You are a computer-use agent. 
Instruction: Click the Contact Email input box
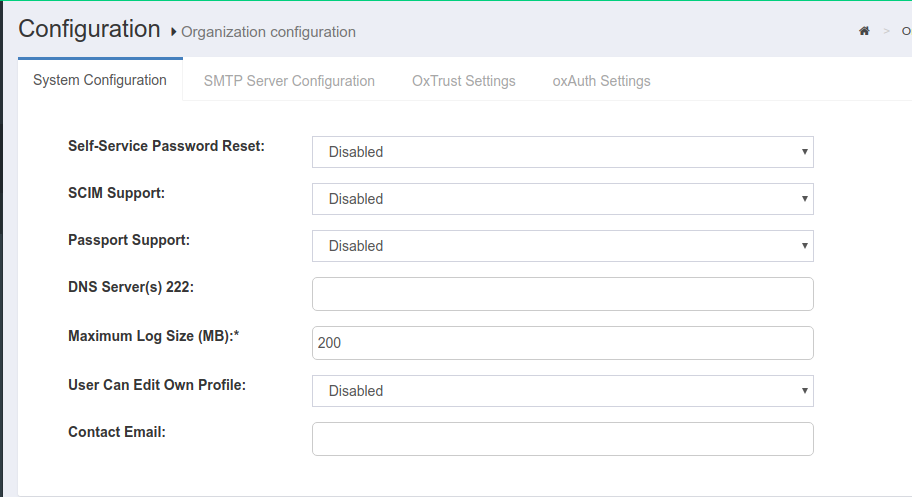[x=562, y=439]
